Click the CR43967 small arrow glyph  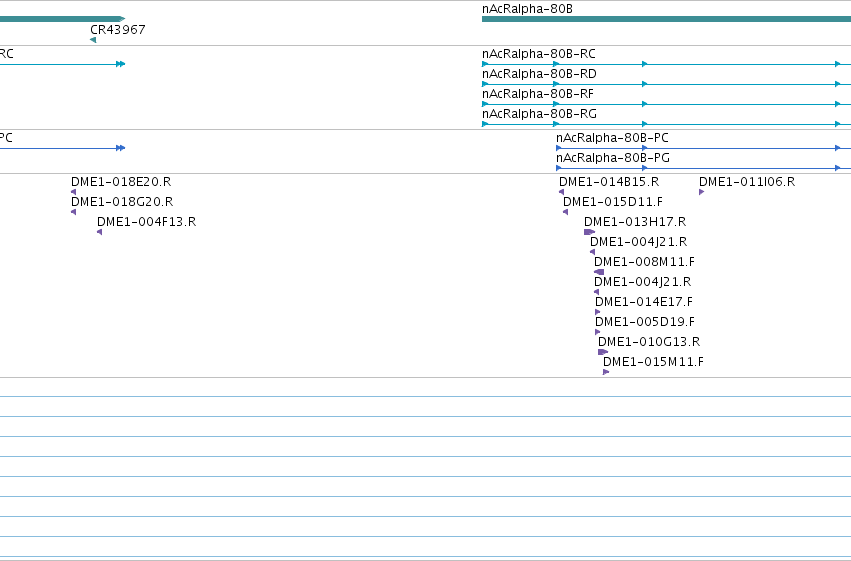(93, 40)
